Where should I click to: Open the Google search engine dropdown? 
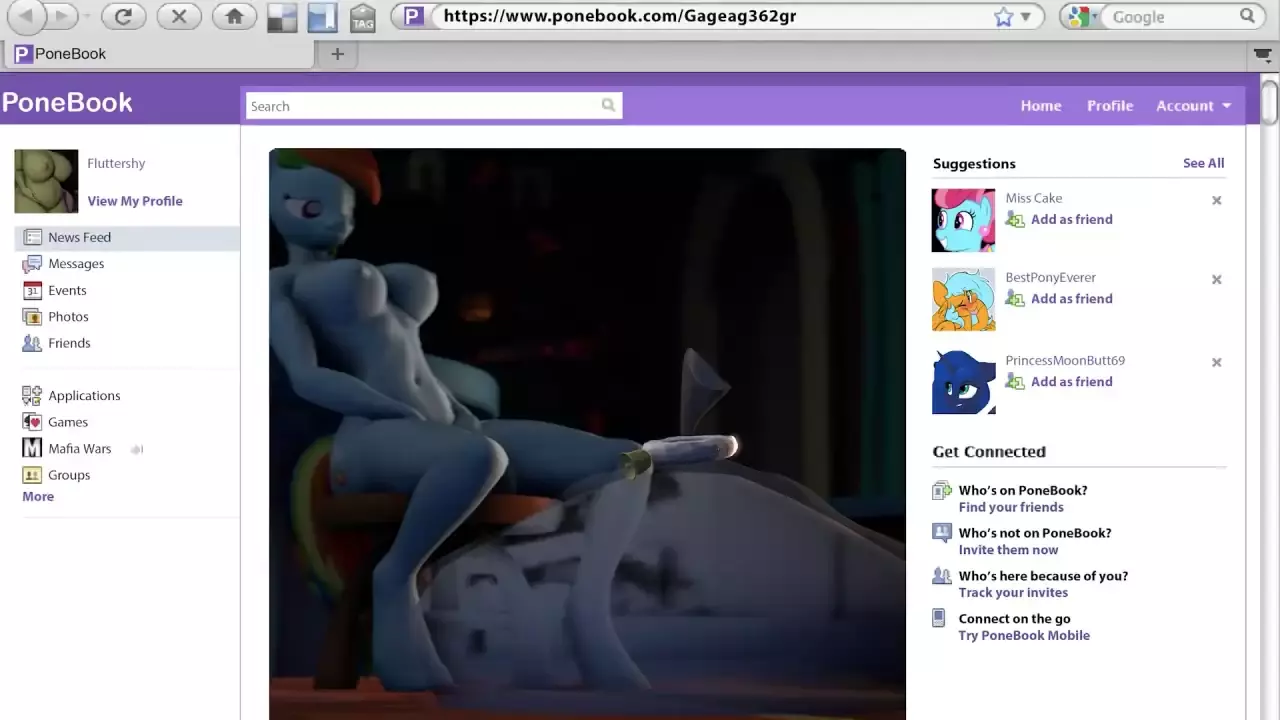coord(1085,17)
